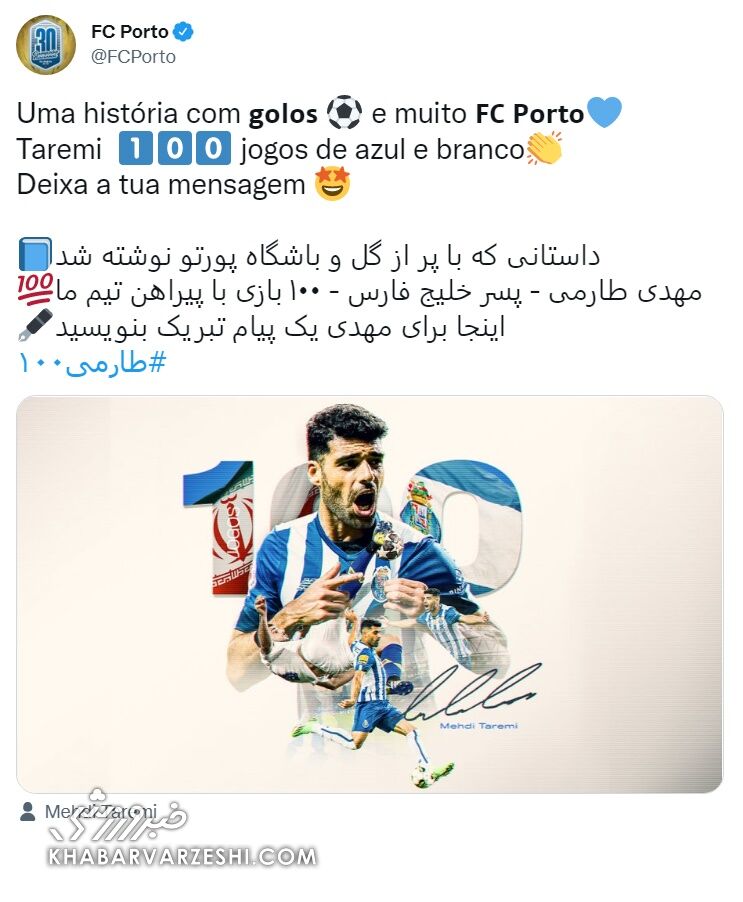Viewport: 743px width, 902px height.
Task: Click the blue heart emoji
Action: [603, 112]
